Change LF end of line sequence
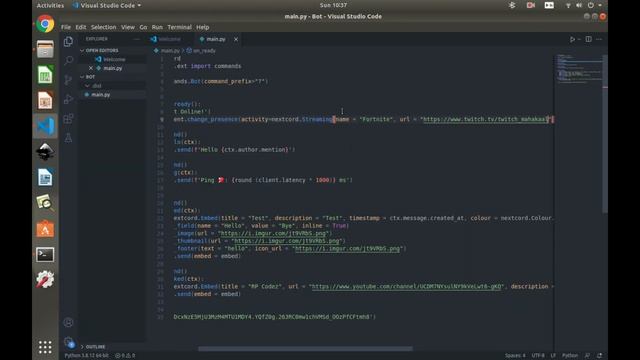 pos(553,356)
